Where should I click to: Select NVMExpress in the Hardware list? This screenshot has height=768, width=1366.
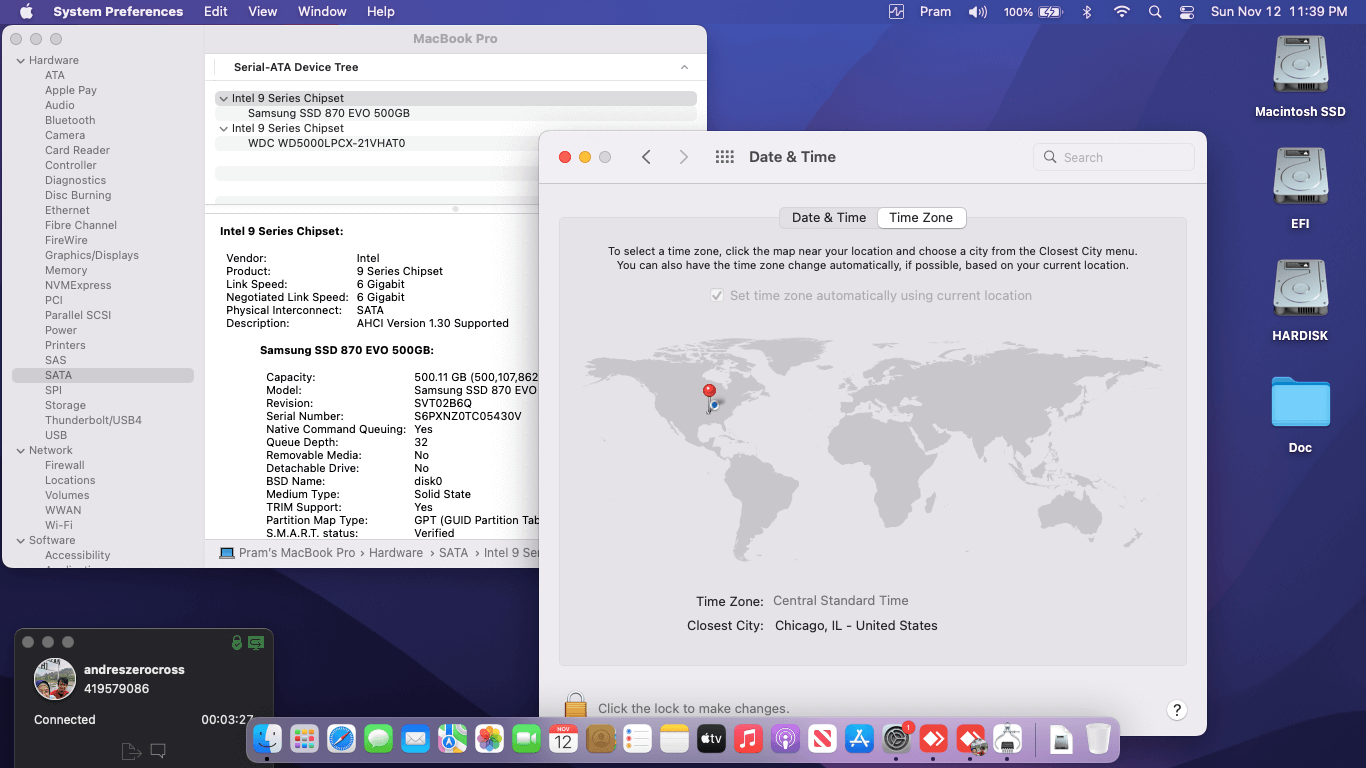(78, 285)
